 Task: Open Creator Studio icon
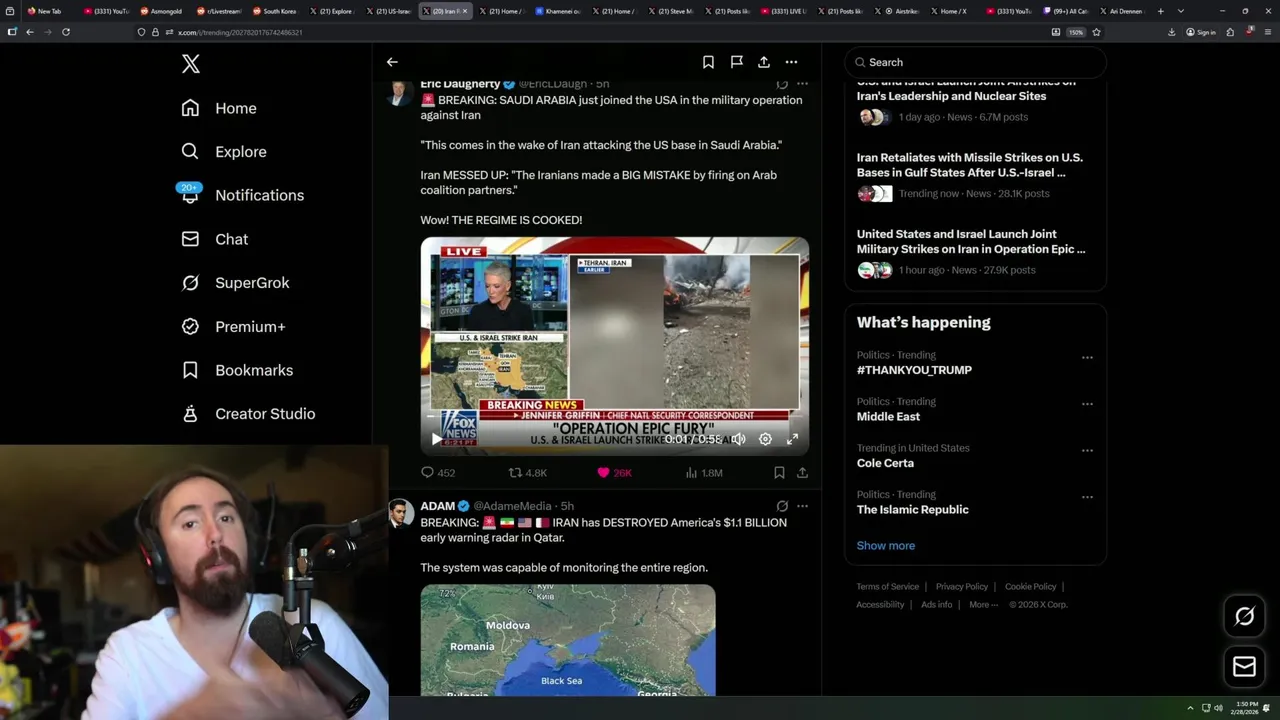click(x=190, y=413)
